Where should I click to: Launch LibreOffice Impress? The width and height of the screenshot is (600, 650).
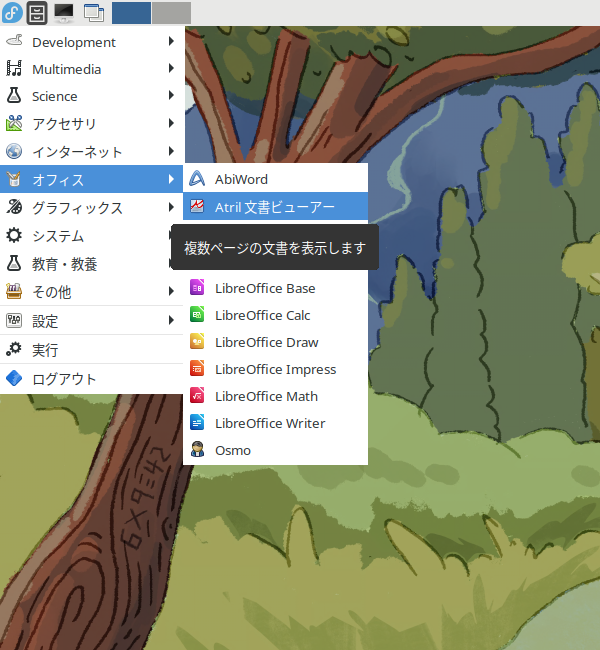click(x=275, y=369)
